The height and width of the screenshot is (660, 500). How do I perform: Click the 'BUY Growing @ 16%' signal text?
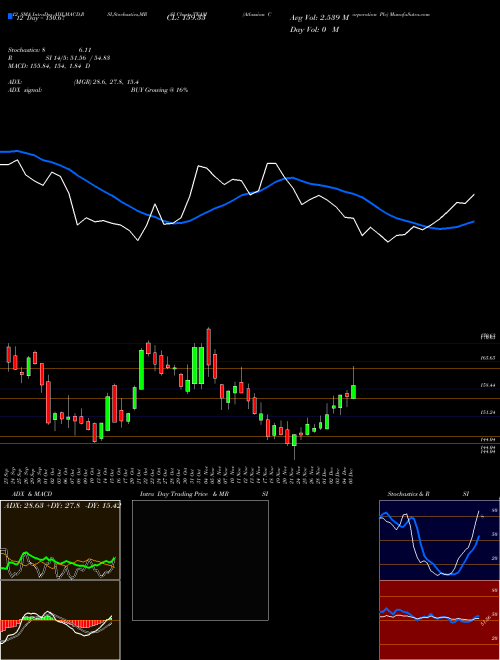pos(159,90)
